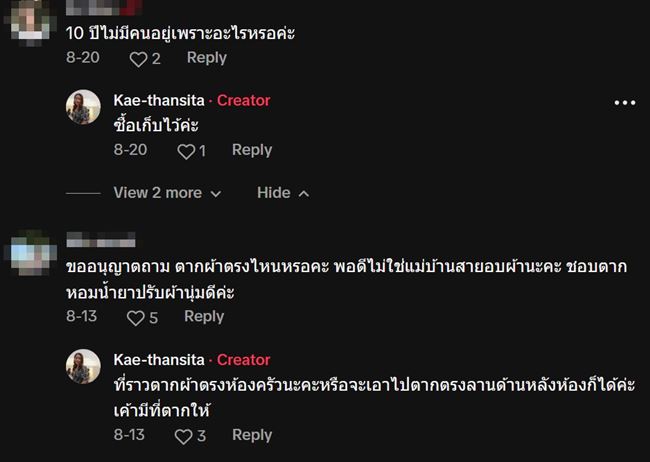650x462 pixels.
Task: Like the comment showing 2 likes
Action: click(x=137, y=59)
